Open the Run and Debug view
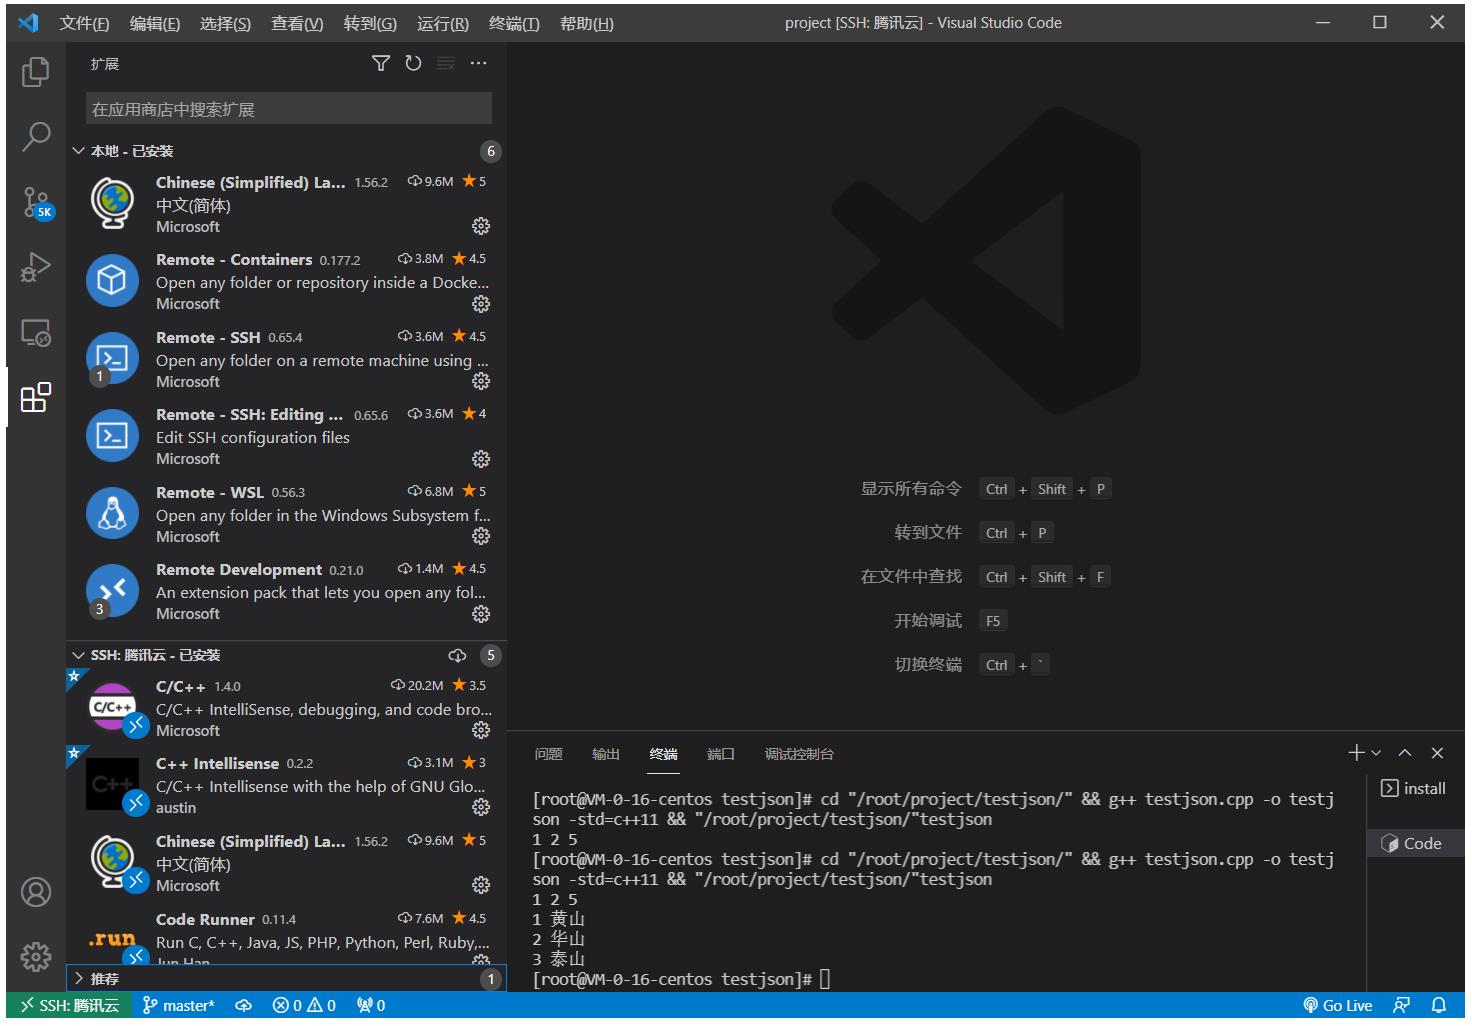 pyautogui.click(x=36, y=267)
